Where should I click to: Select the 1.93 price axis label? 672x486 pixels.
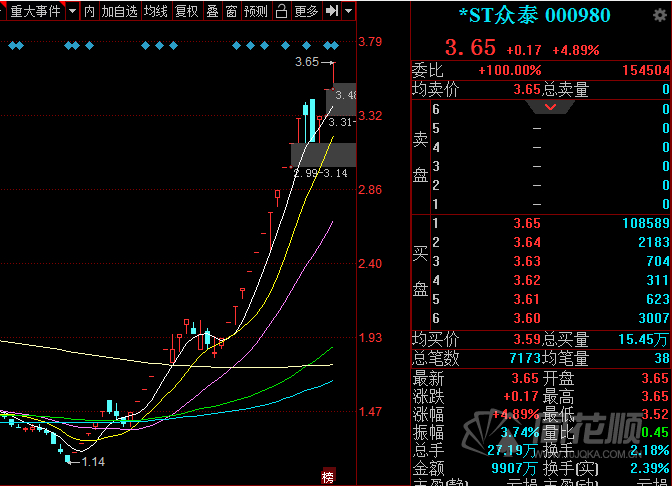click(x=370, y=338)
